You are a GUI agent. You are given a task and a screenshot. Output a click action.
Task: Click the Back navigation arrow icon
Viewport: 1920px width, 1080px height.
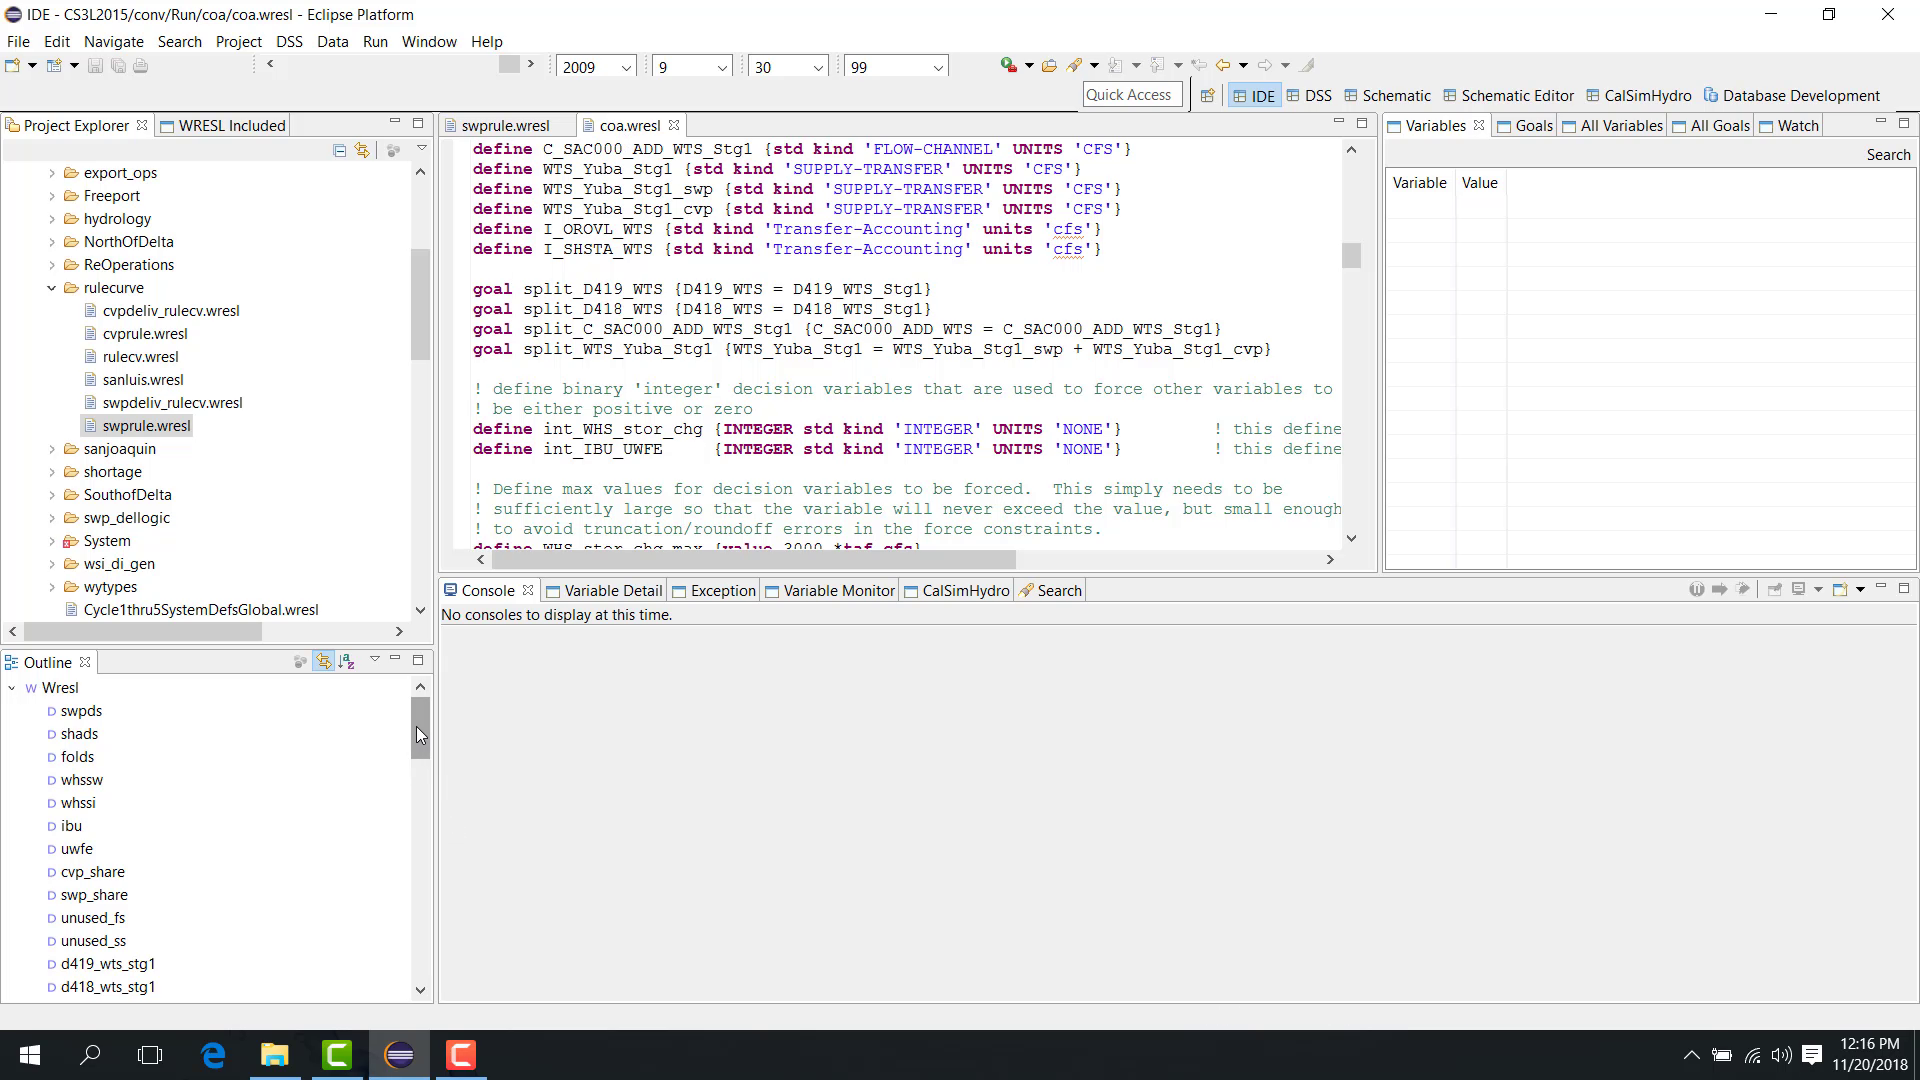tap(1222, 66)
